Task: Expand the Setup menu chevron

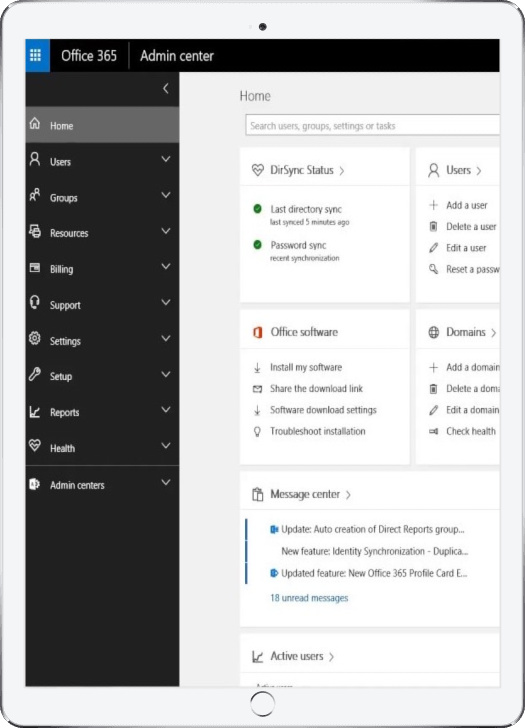Action: [x=166, y=374]
